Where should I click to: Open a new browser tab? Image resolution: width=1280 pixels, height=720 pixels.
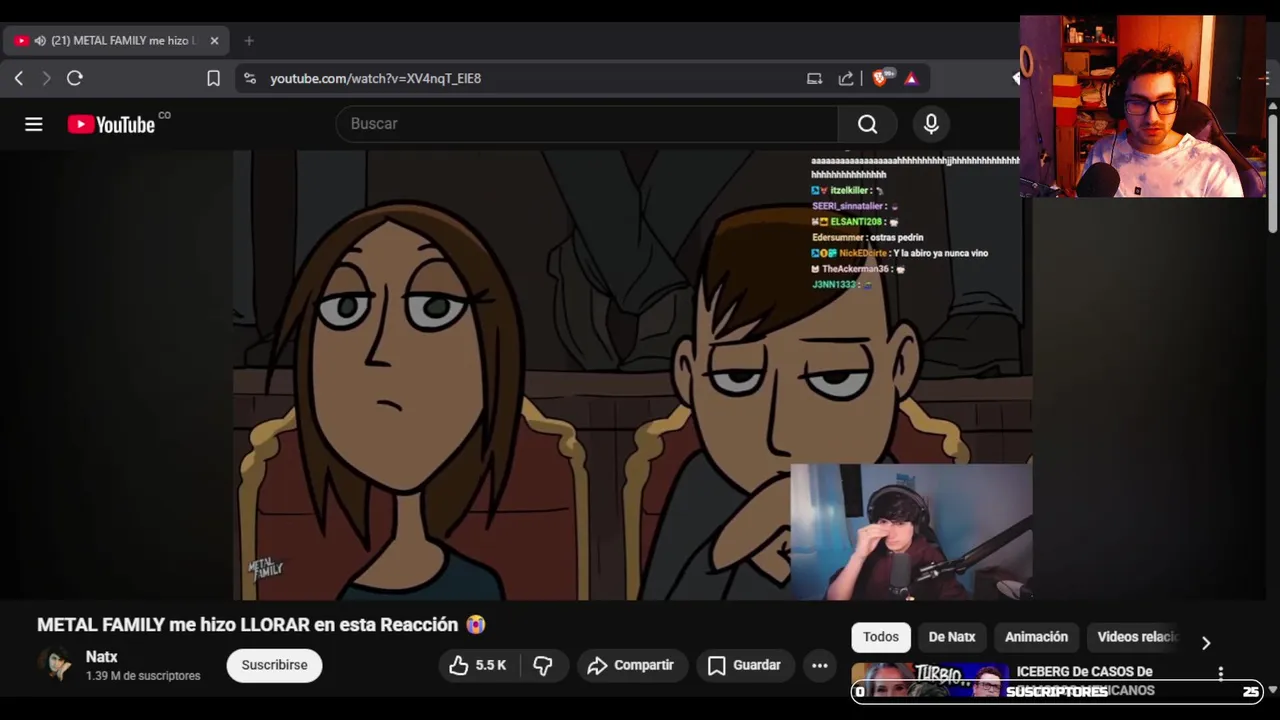pos(249,41)
